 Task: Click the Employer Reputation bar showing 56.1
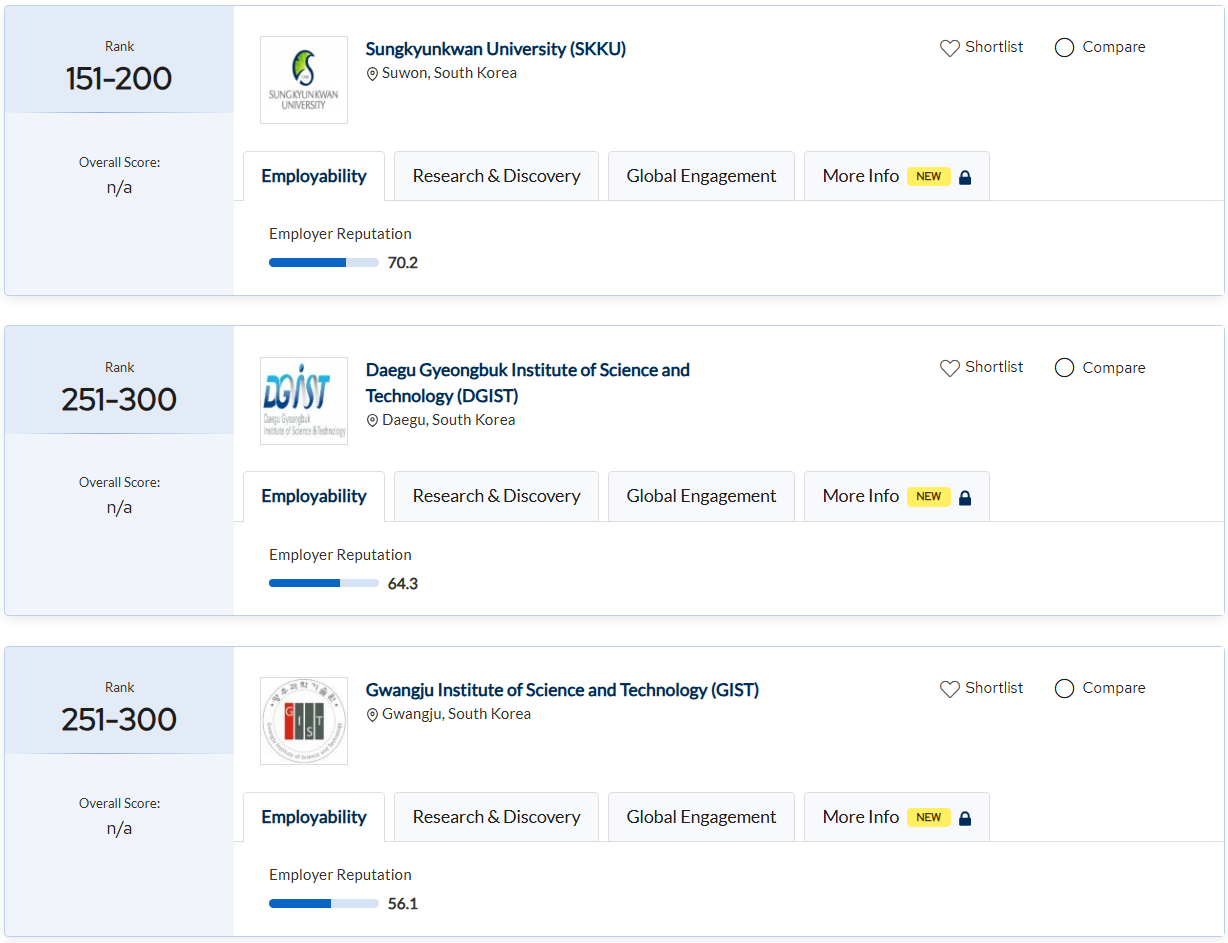coord(324,904)
